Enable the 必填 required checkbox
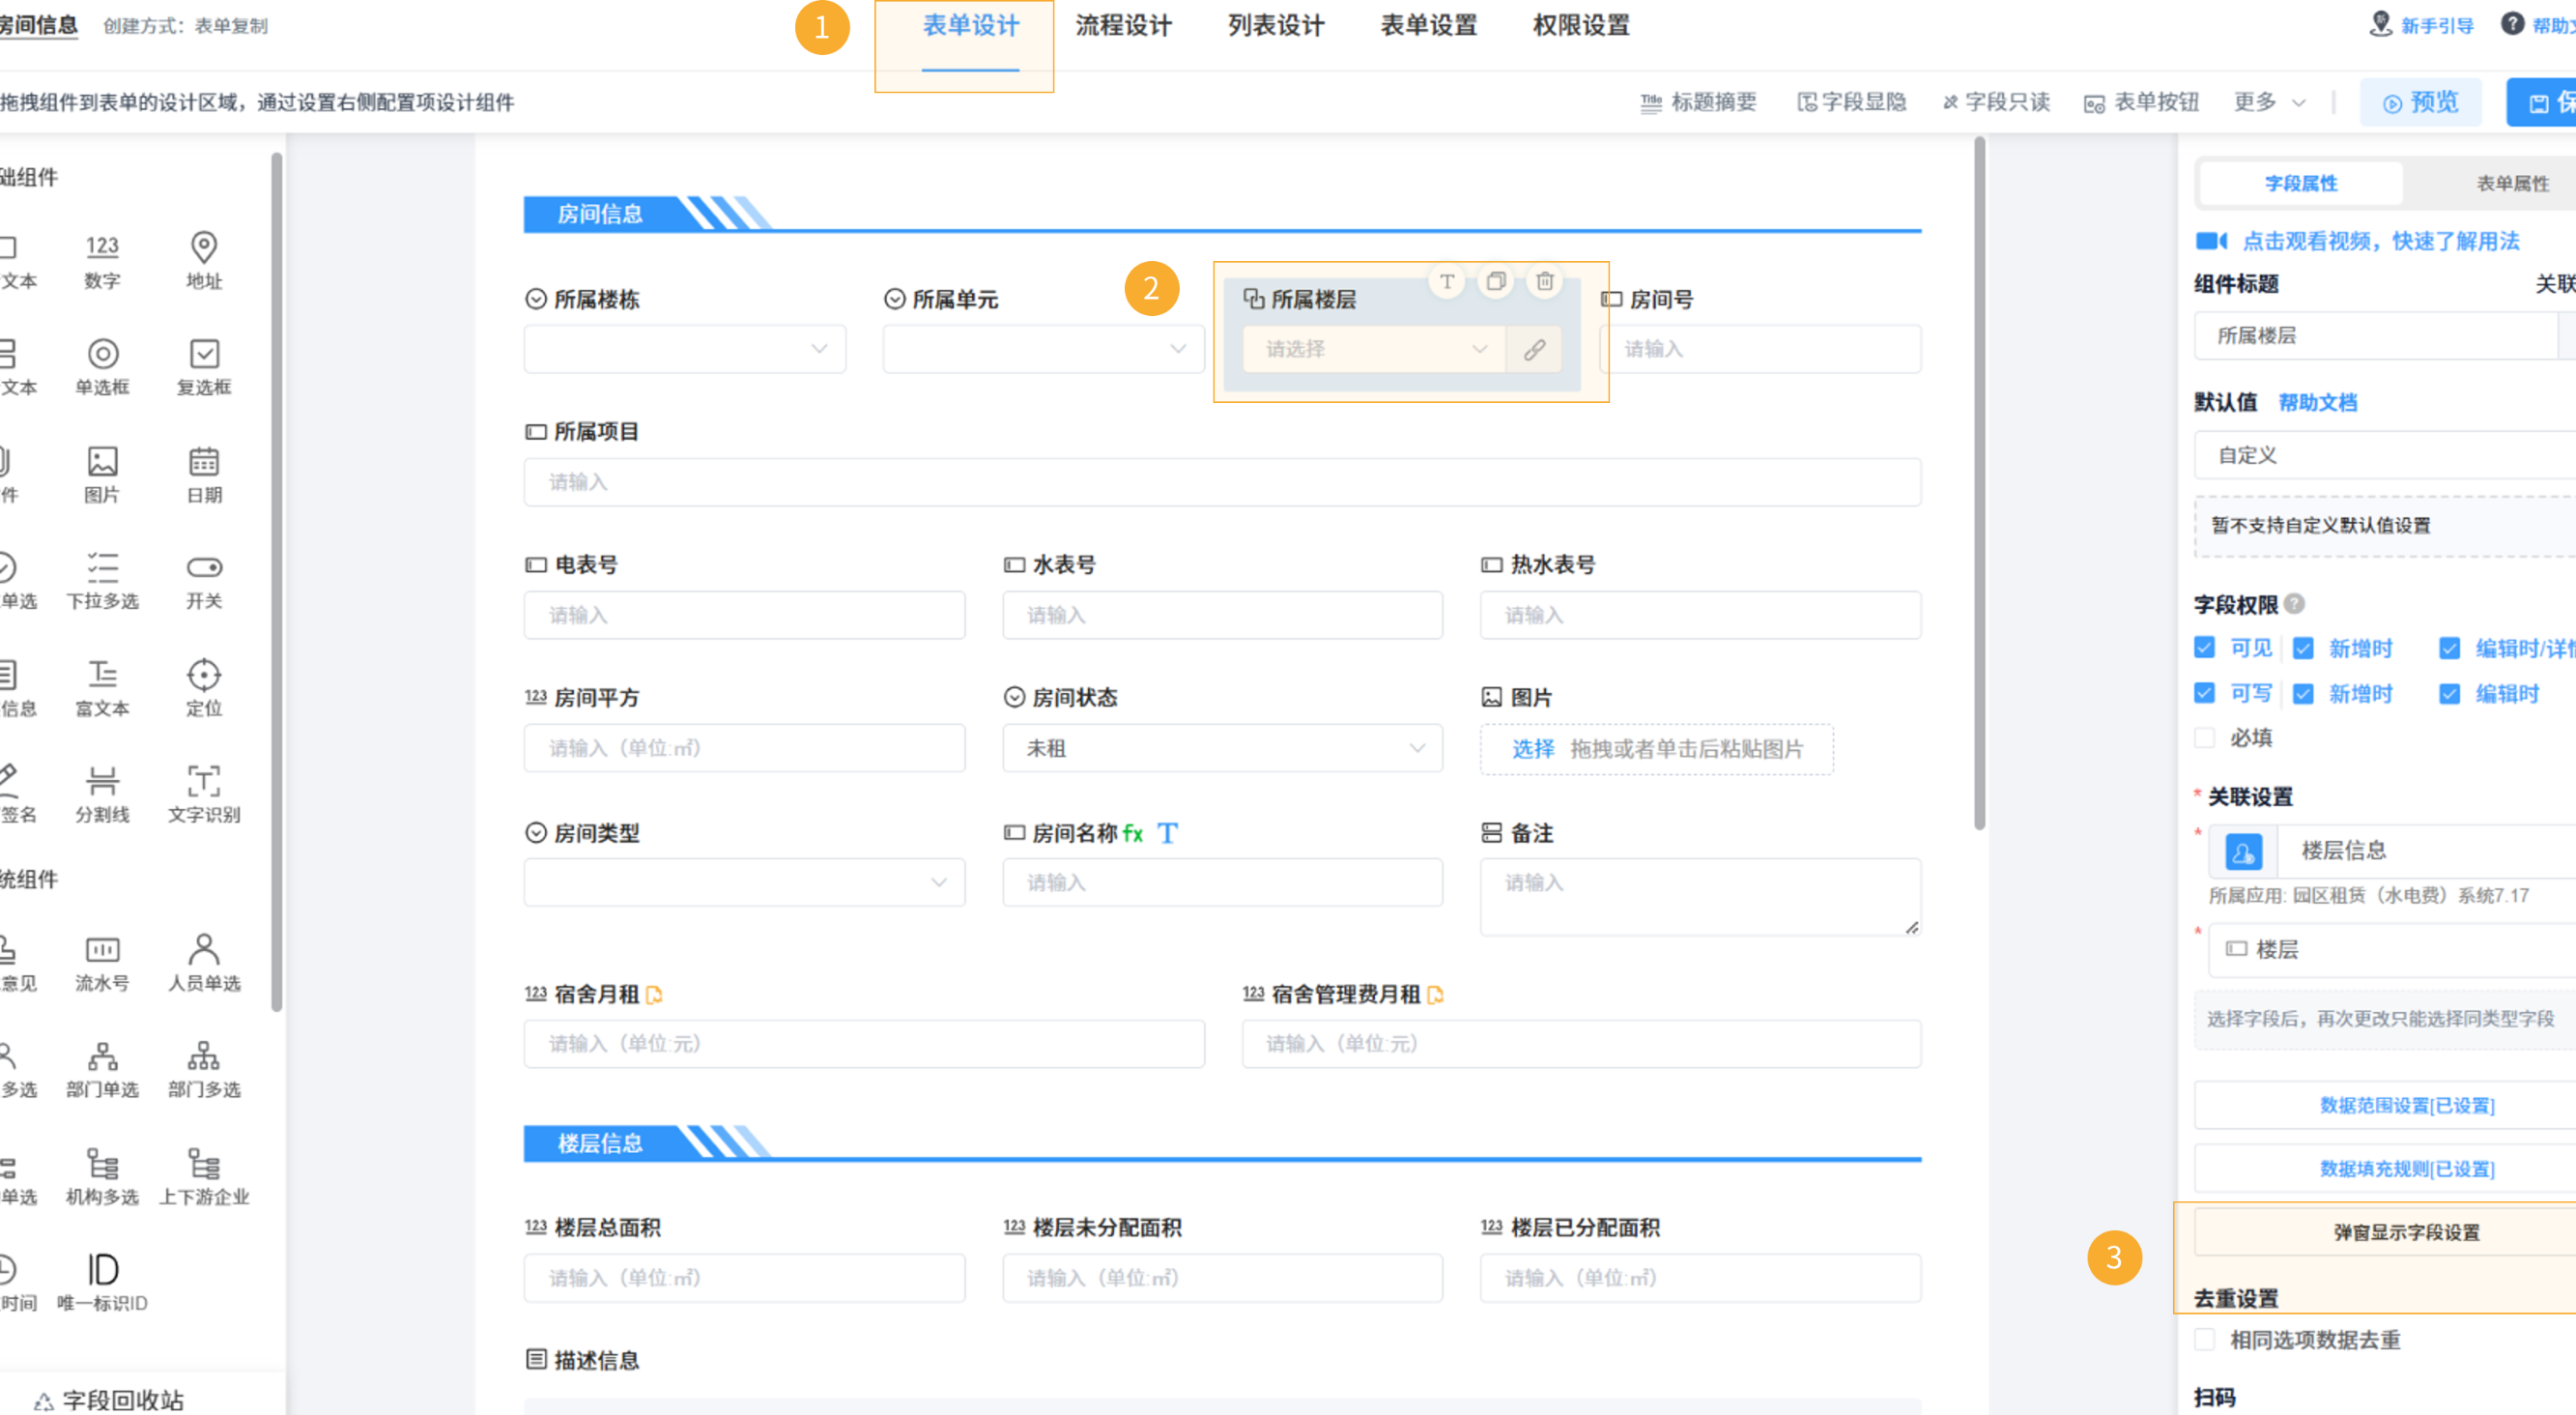The width and height of the screenshot is (2576, 1415). tap(2204, 737)
